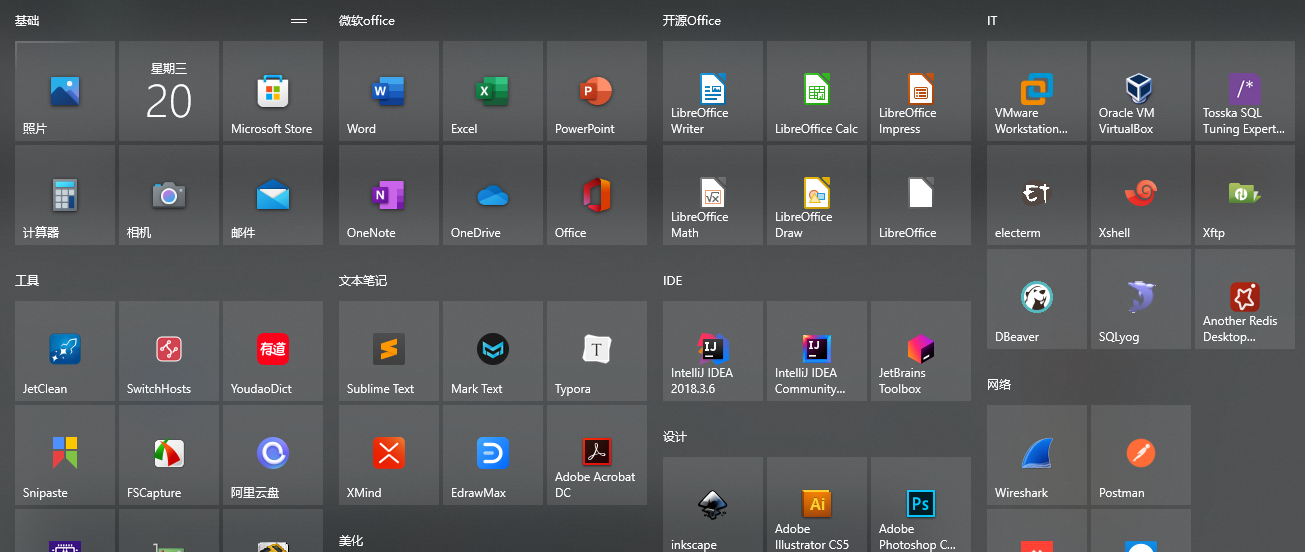Launch electerm tile
Image resolution: width=1305 pixels, height=552 pixels.
coord(1037,195)
